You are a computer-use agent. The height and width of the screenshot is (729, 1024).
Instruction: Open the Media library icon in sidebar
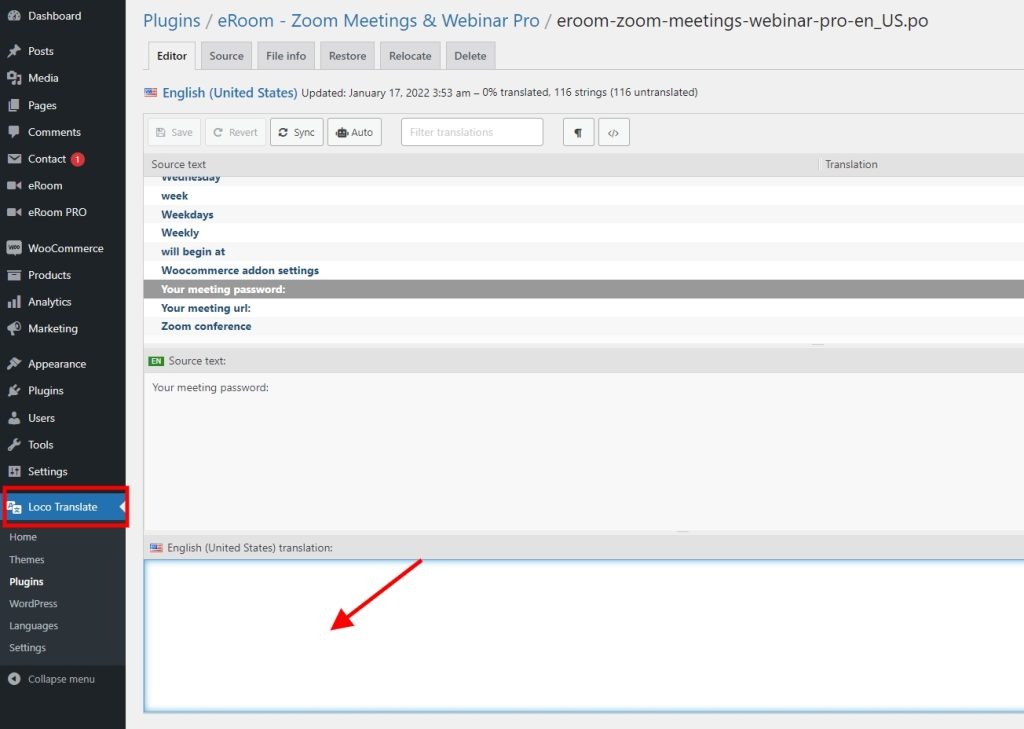[x=16, y=77]
